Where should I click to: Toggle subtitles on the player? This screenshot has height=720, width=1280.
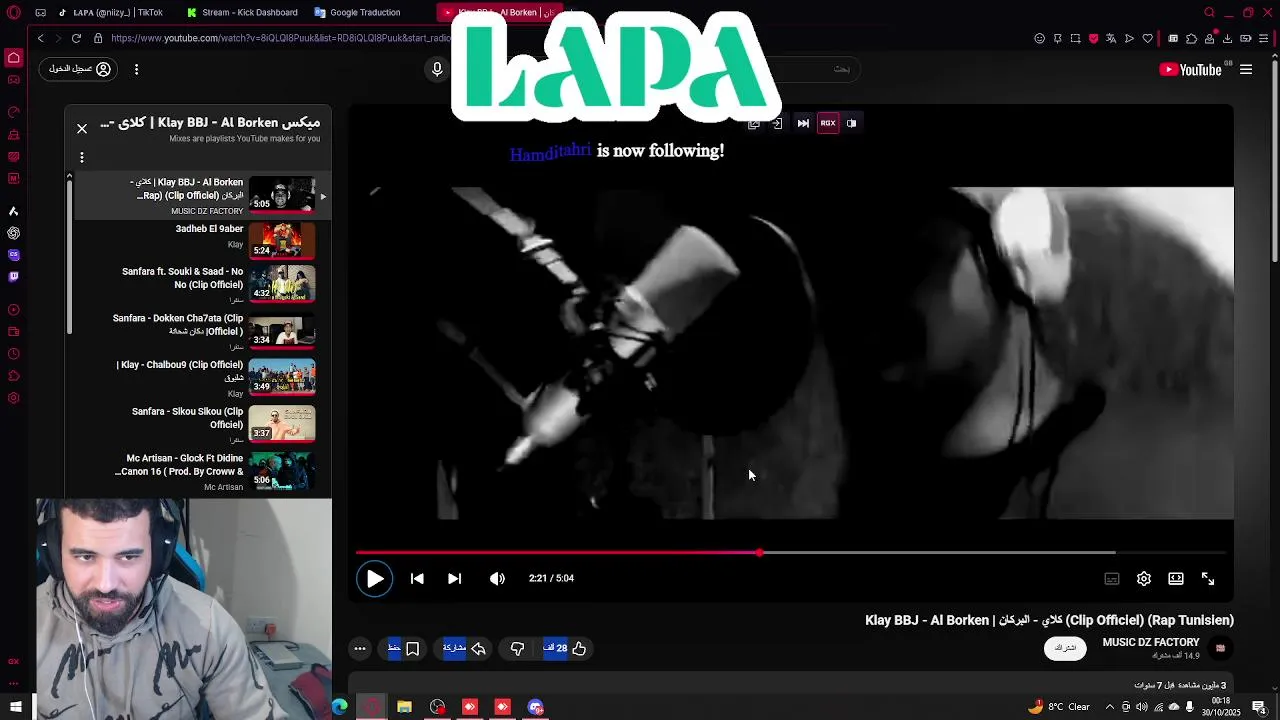pyautogui.click(x=1111, y=578)
